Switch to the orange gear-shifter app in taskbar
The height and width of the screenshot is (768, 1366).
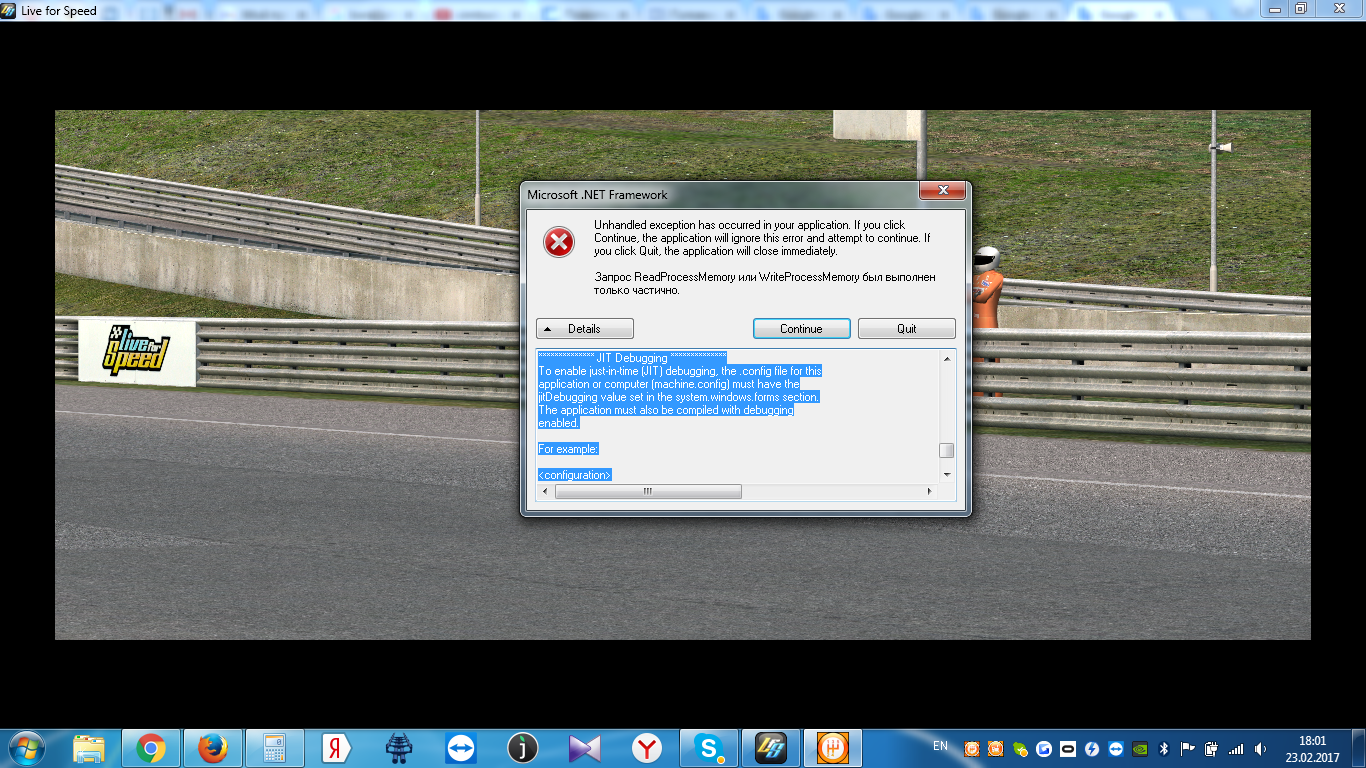[x=832, y=748]
